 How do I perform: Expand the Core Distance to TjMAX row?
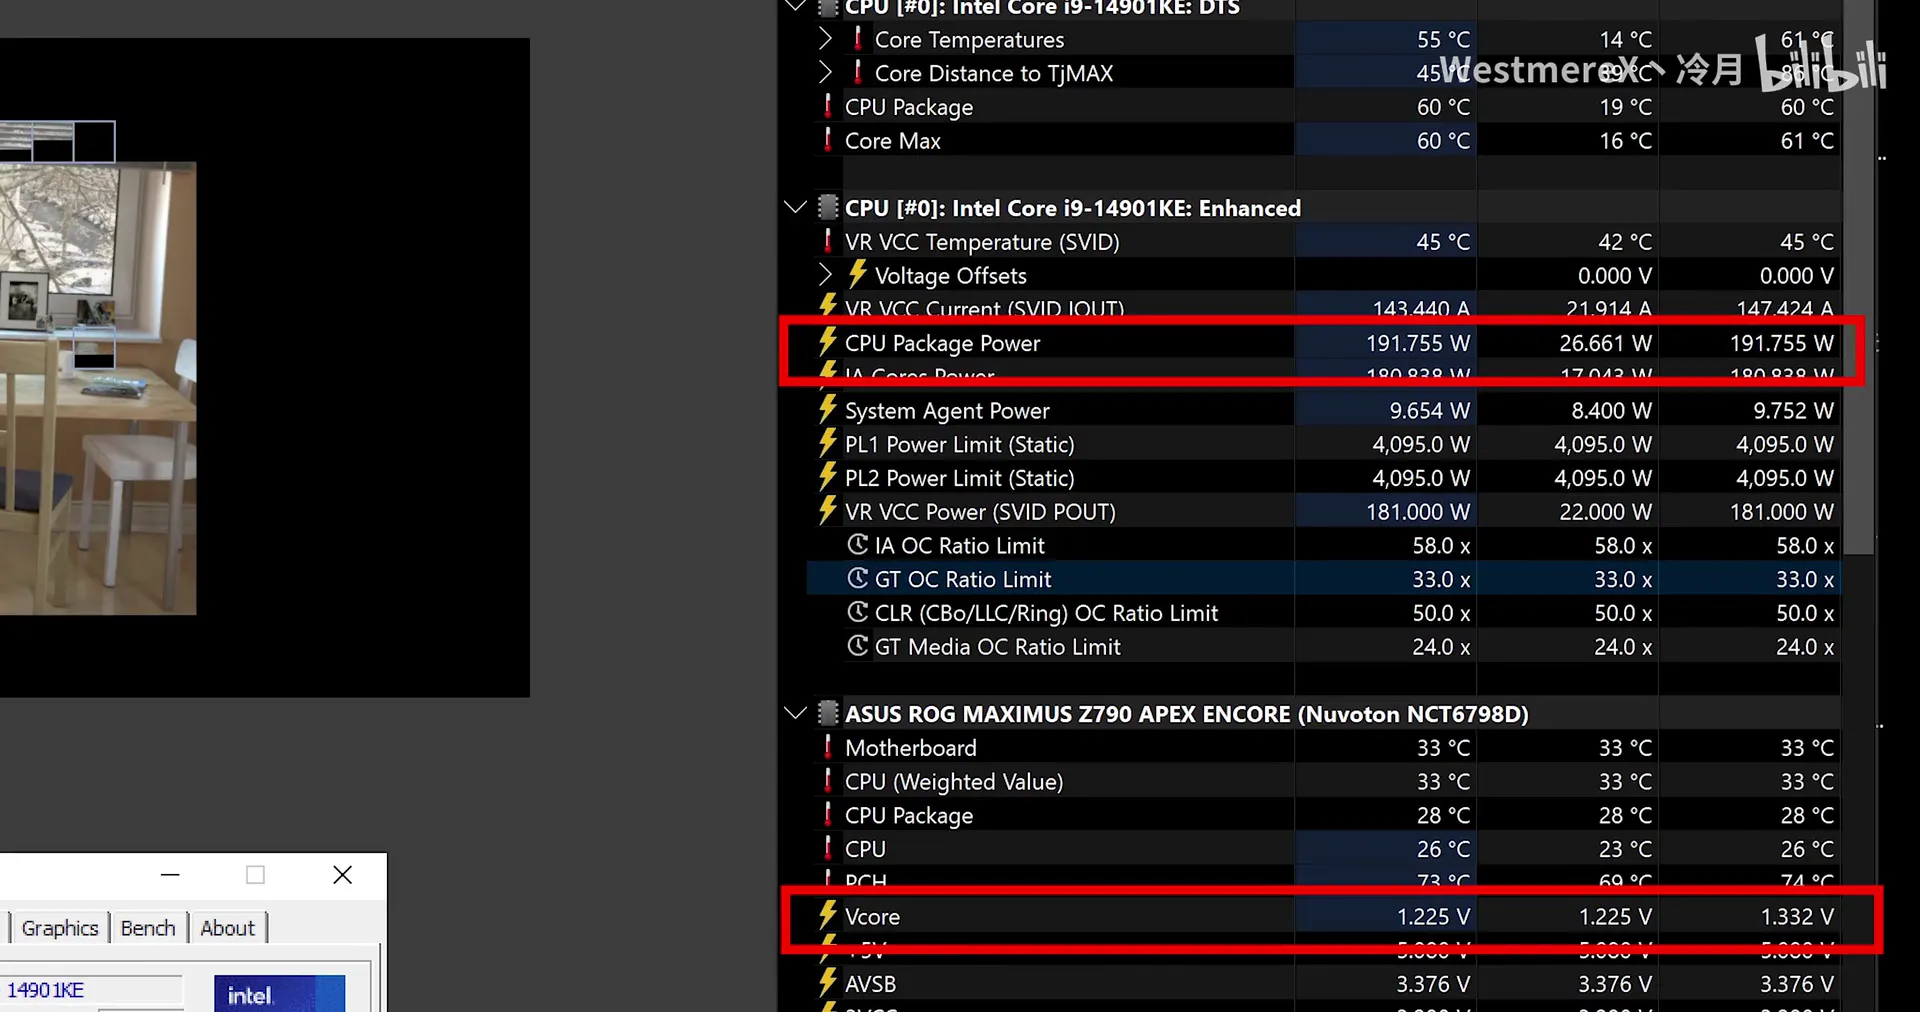[x=825, y=72]
